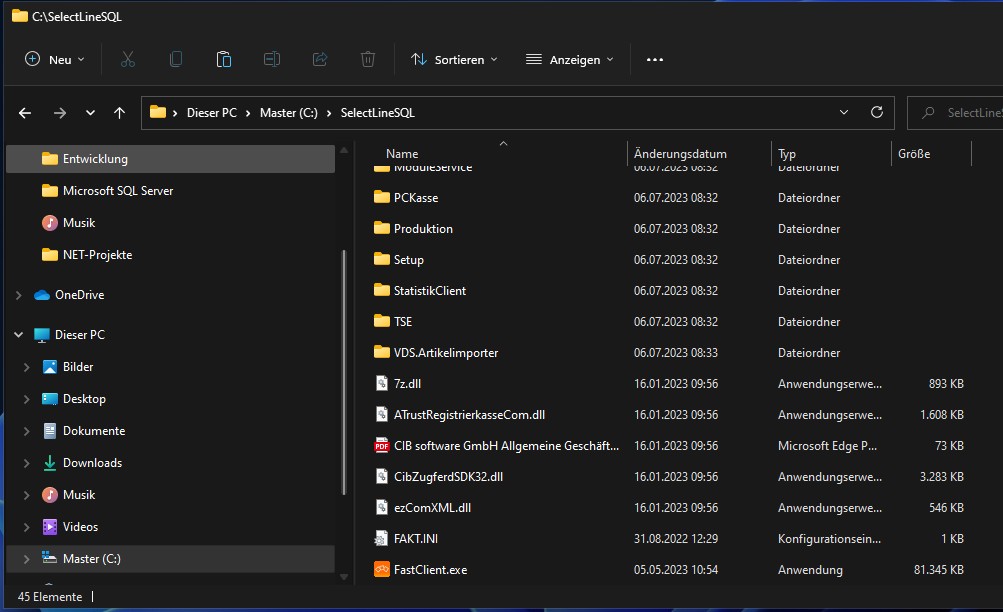Collapse the Dieser PC tree node
The height and width of the screenshot is (612, 1003).
click(x=19, y=334)
